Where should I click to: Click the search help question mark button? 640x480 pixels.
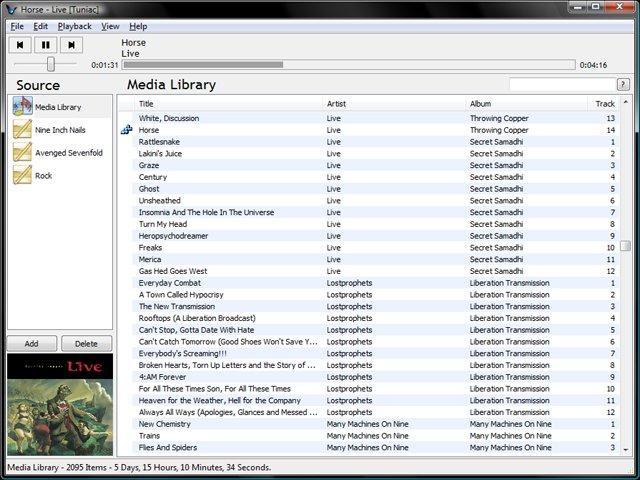tap(623, 84)
